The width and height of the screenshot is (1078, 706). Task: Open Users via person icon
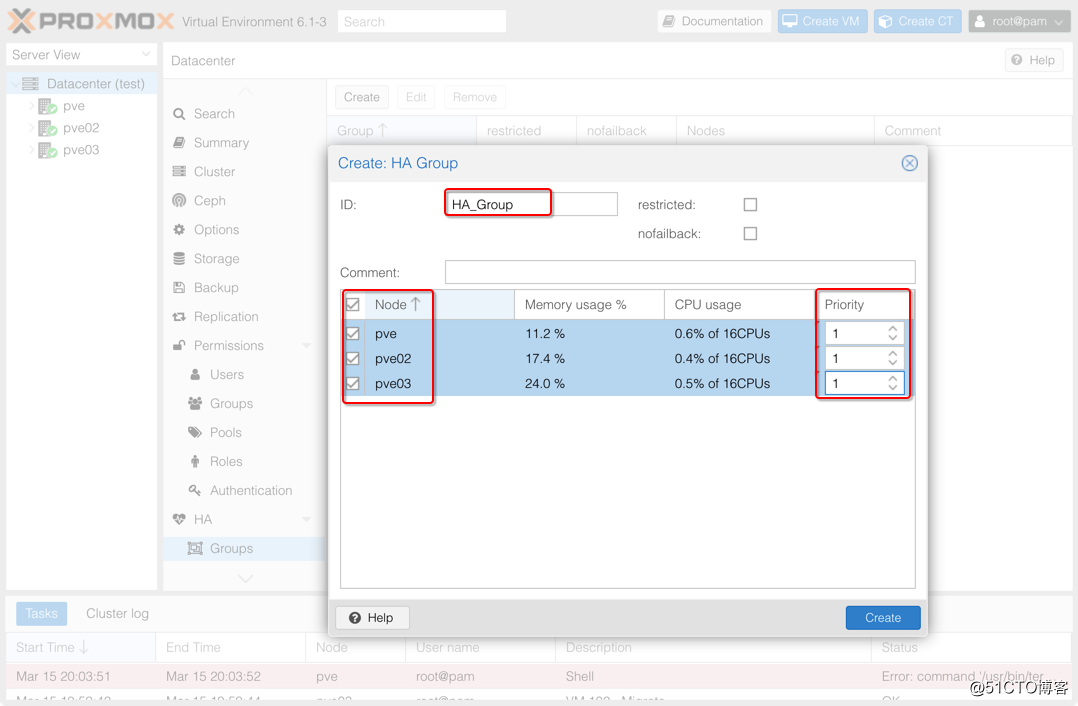tap(195, 375)
